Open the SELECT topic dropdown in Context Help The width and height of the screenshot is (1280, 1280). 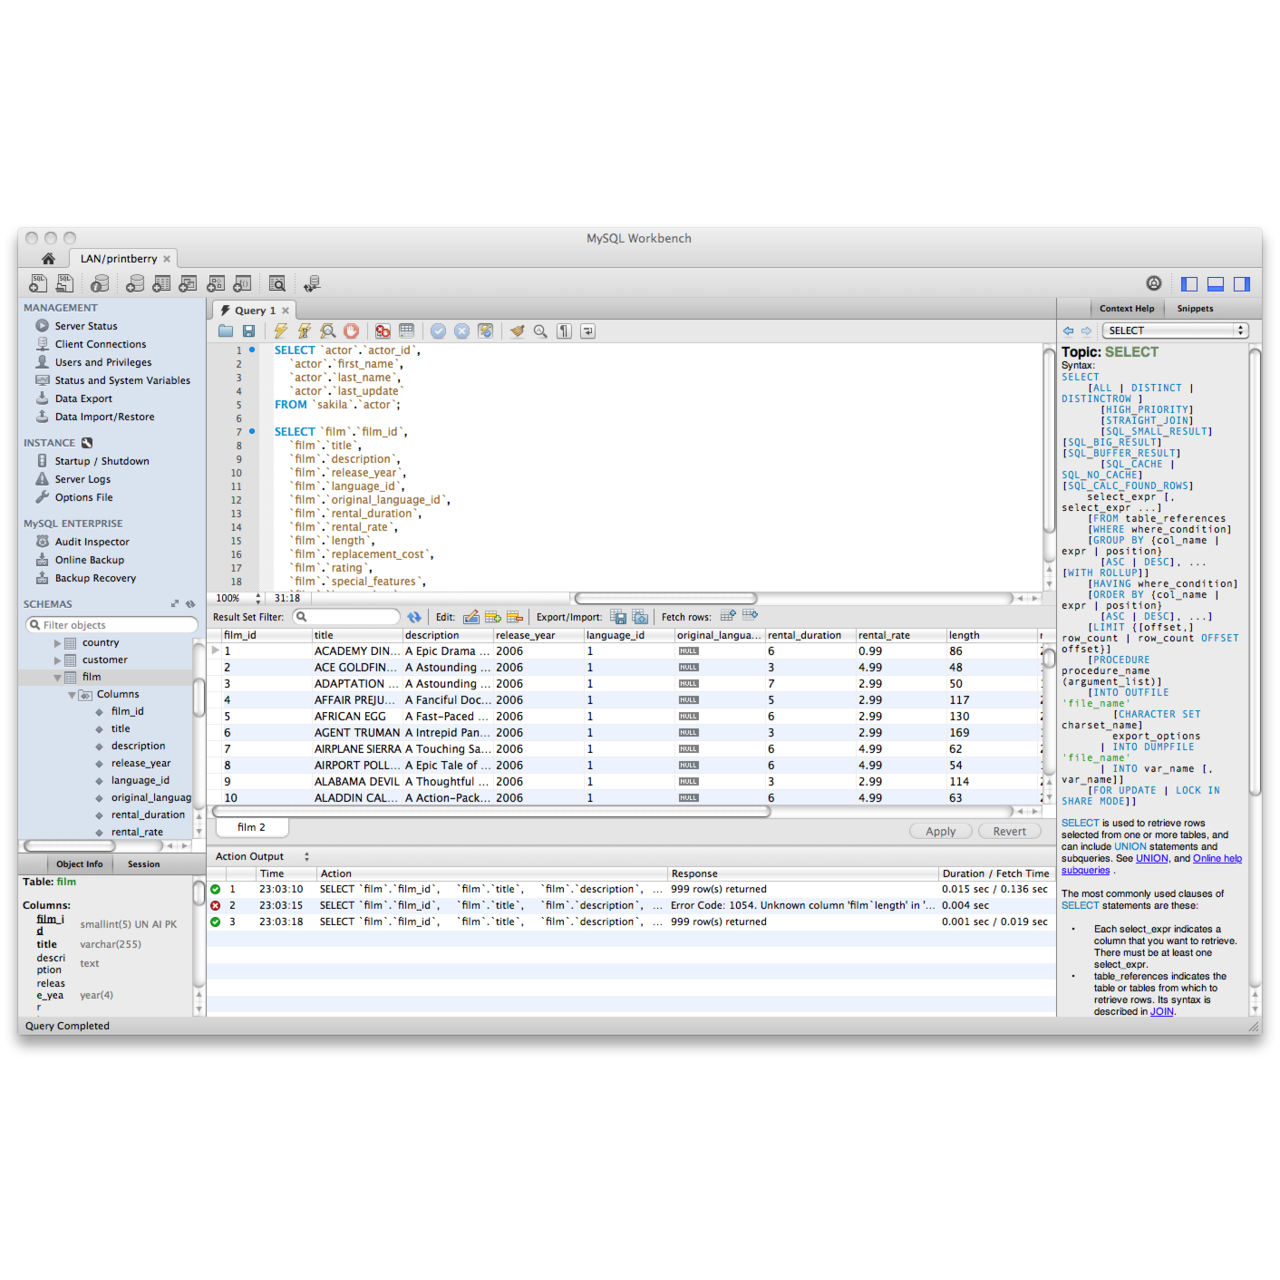click(1175, 331)
